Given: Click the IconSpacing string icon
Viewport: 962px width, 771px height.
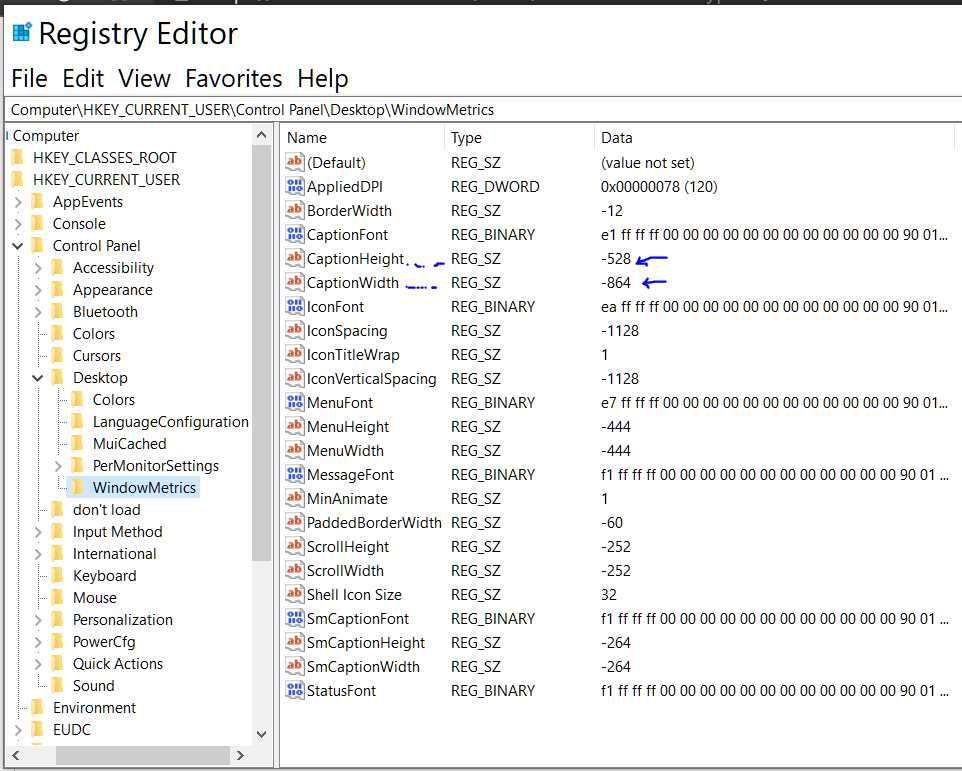Looking at the screenshot, I should coord(294,330).
